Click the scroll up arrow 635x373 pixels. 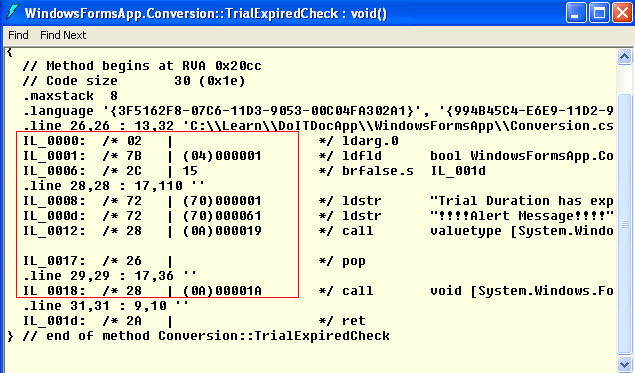(624, 57)
